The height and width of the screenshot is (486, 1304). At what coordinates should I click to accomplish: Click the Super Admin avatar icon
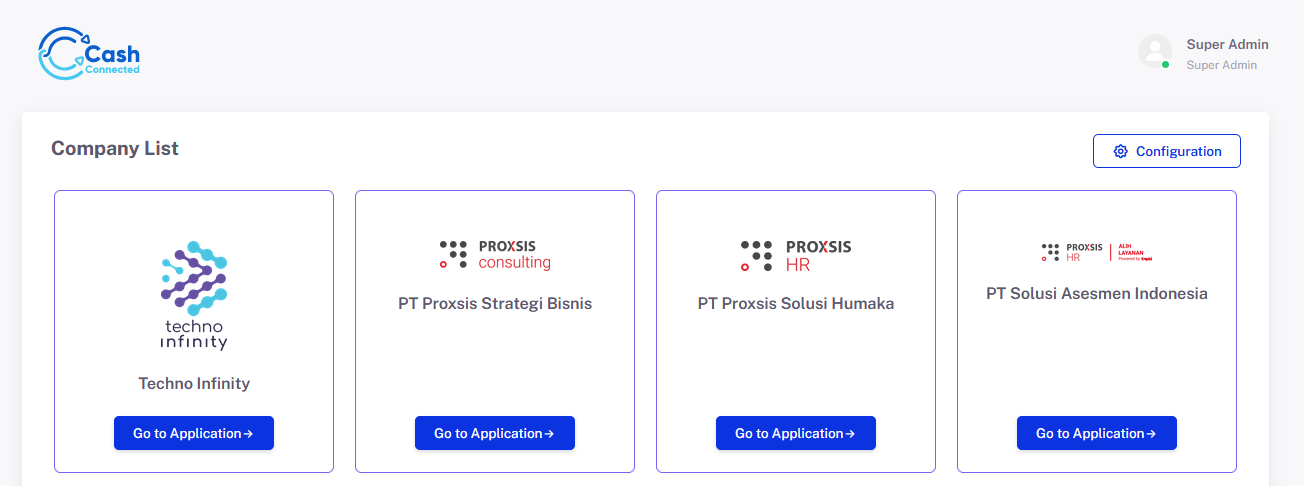click(x=1154, y=51)
